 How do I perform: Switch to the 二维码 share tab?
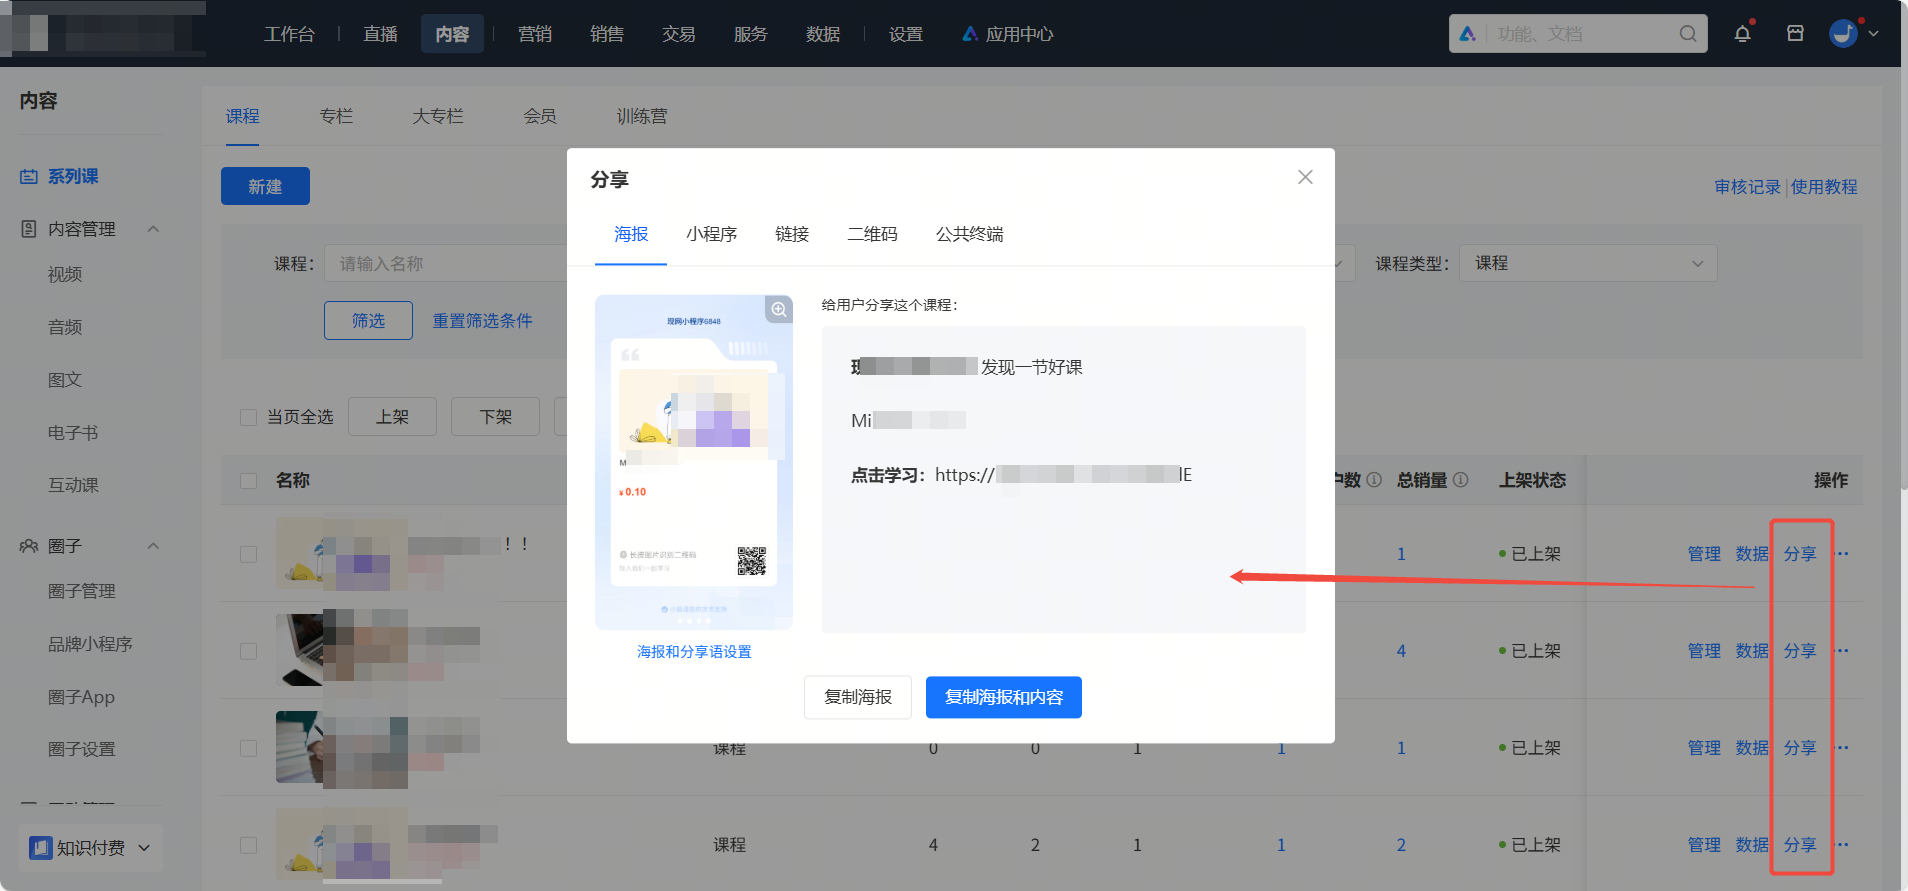872,234
